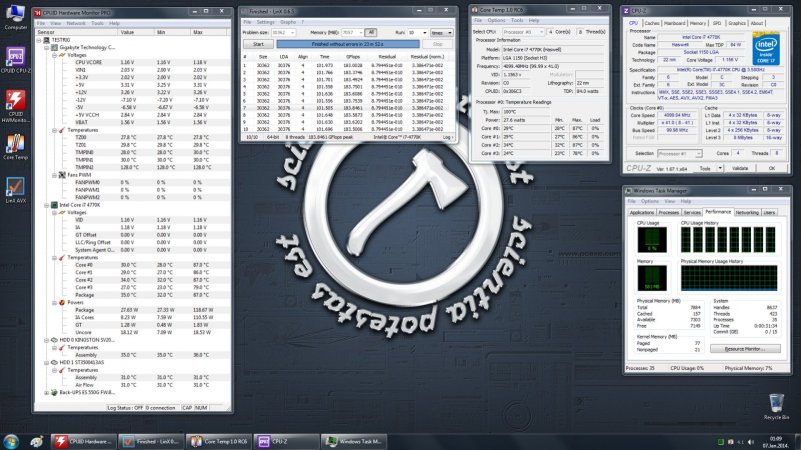Open the times dropdown in LinX
Image resolution: width=801 pixels, height=450 pixels.
(450, 33)
